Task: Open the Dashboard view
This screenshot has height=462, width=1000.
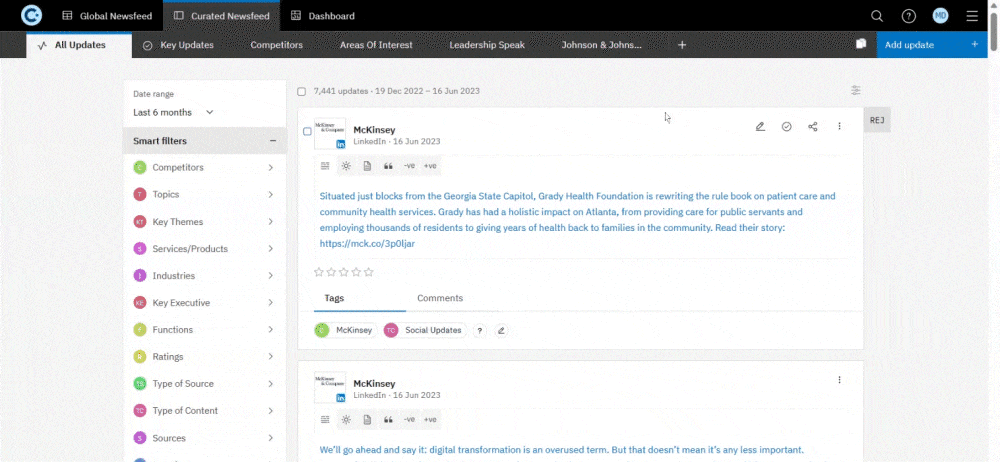Action: pos(323,16)
